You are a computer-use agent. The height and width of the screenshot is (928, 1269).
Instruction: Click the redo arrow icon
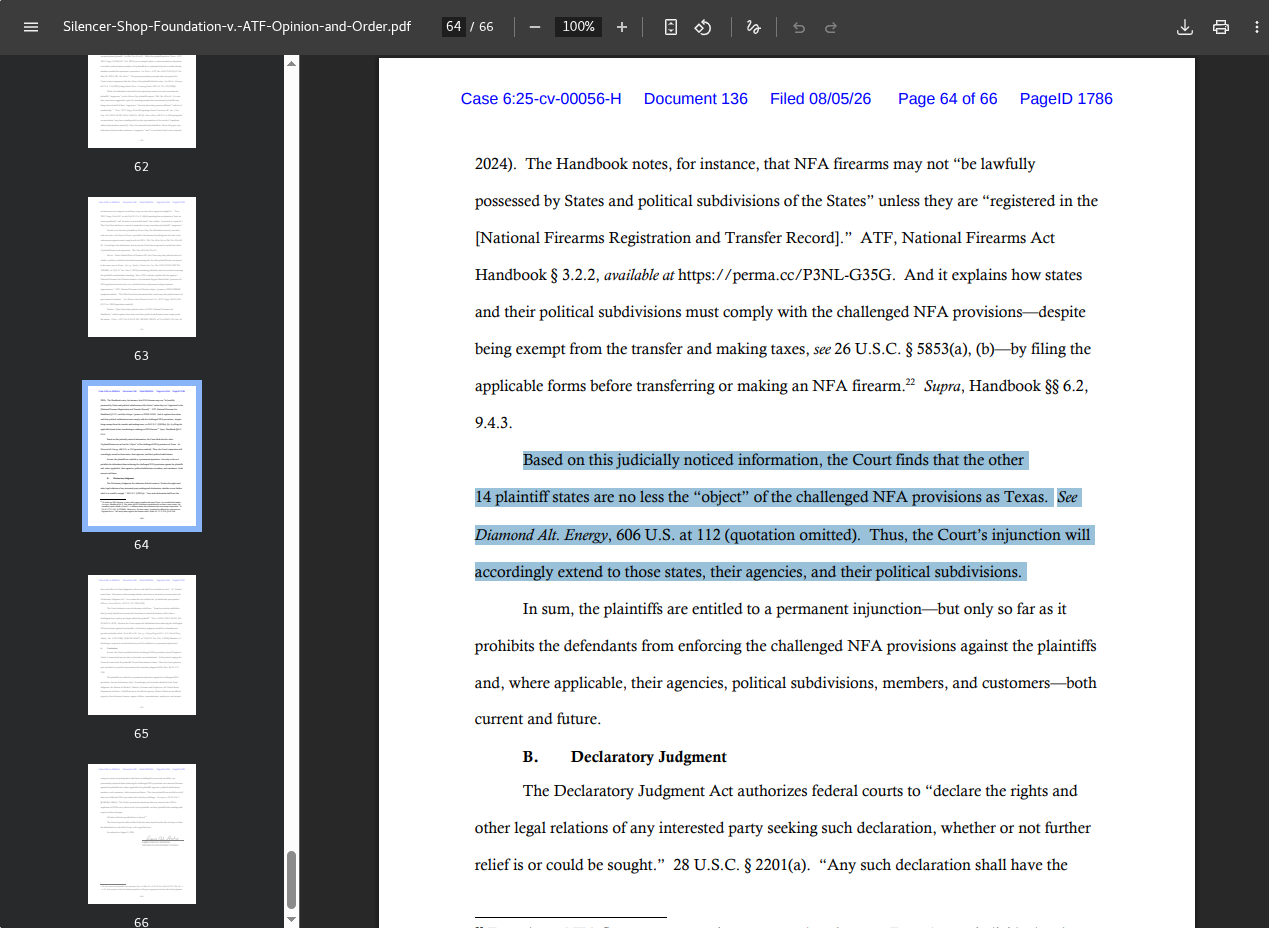coord(831,27)
